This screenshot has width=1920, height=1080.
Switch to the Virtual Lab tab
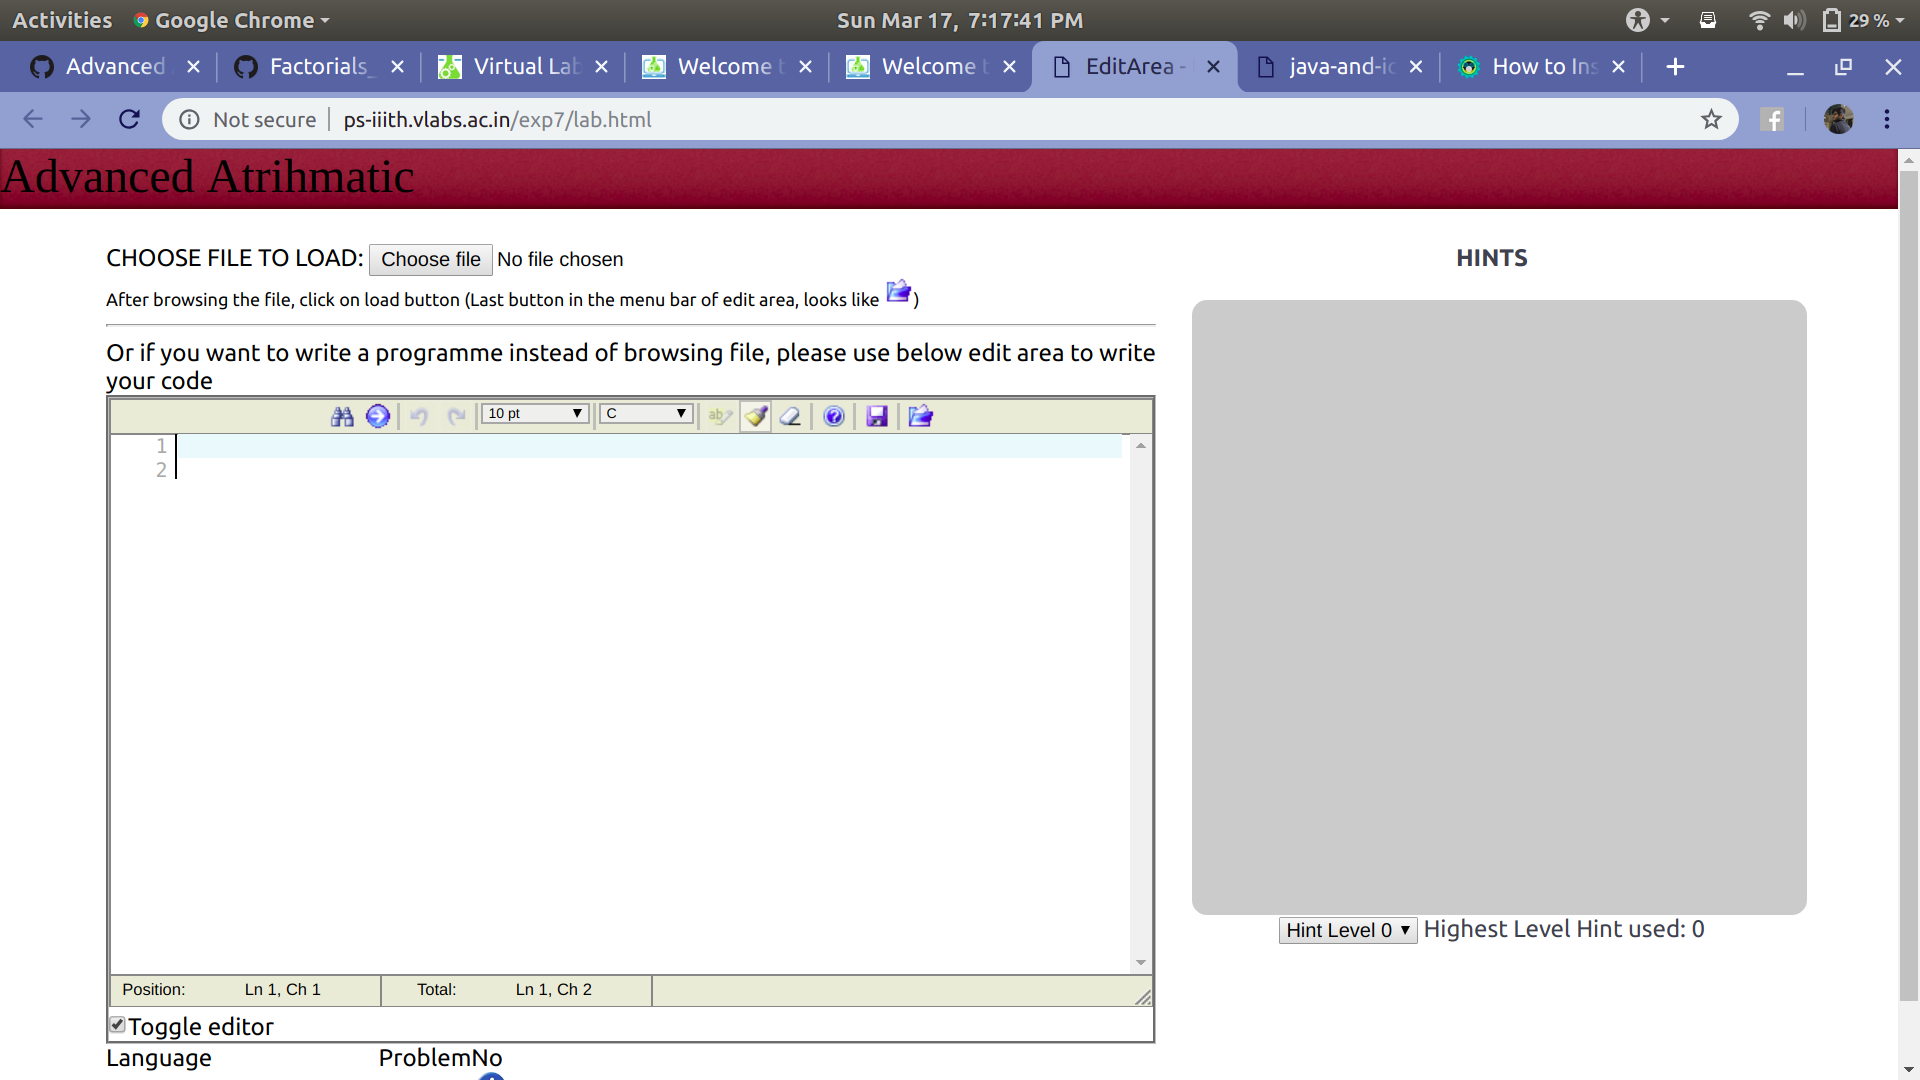point(524,67)
